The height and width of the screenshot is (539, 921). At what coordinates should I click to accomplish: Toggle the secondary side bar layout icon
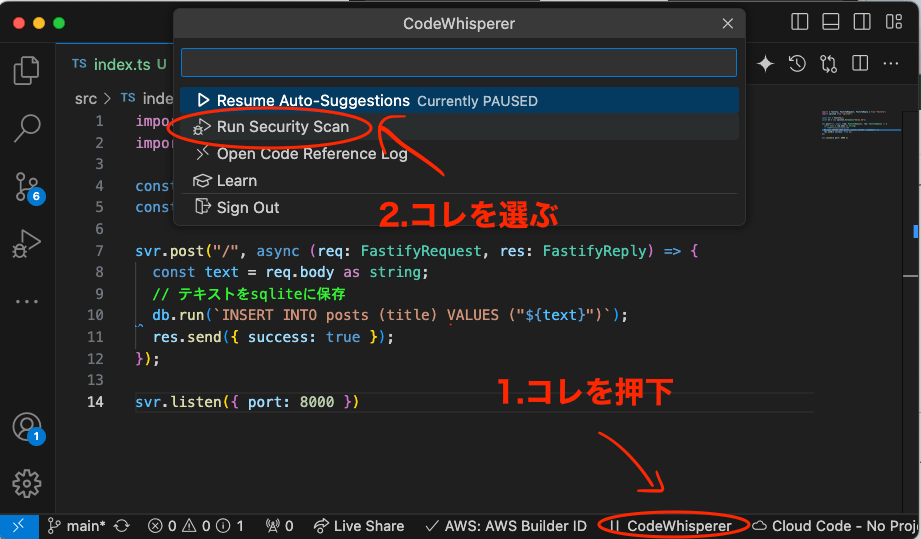pos(862,22)
